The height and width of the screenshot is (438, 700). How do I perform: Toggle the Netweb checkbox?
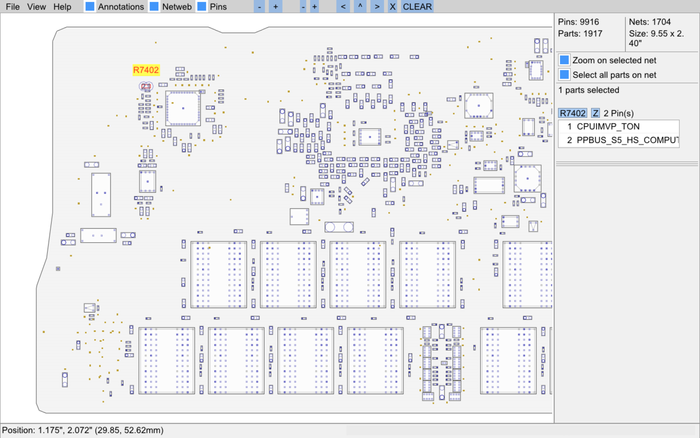155,7
